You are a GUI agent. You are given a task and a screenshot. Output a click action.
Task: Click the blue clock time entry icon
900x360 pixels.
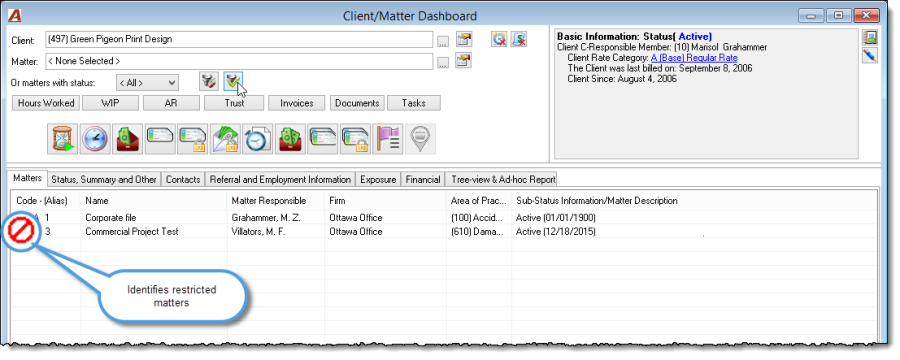tap(95, 139)
